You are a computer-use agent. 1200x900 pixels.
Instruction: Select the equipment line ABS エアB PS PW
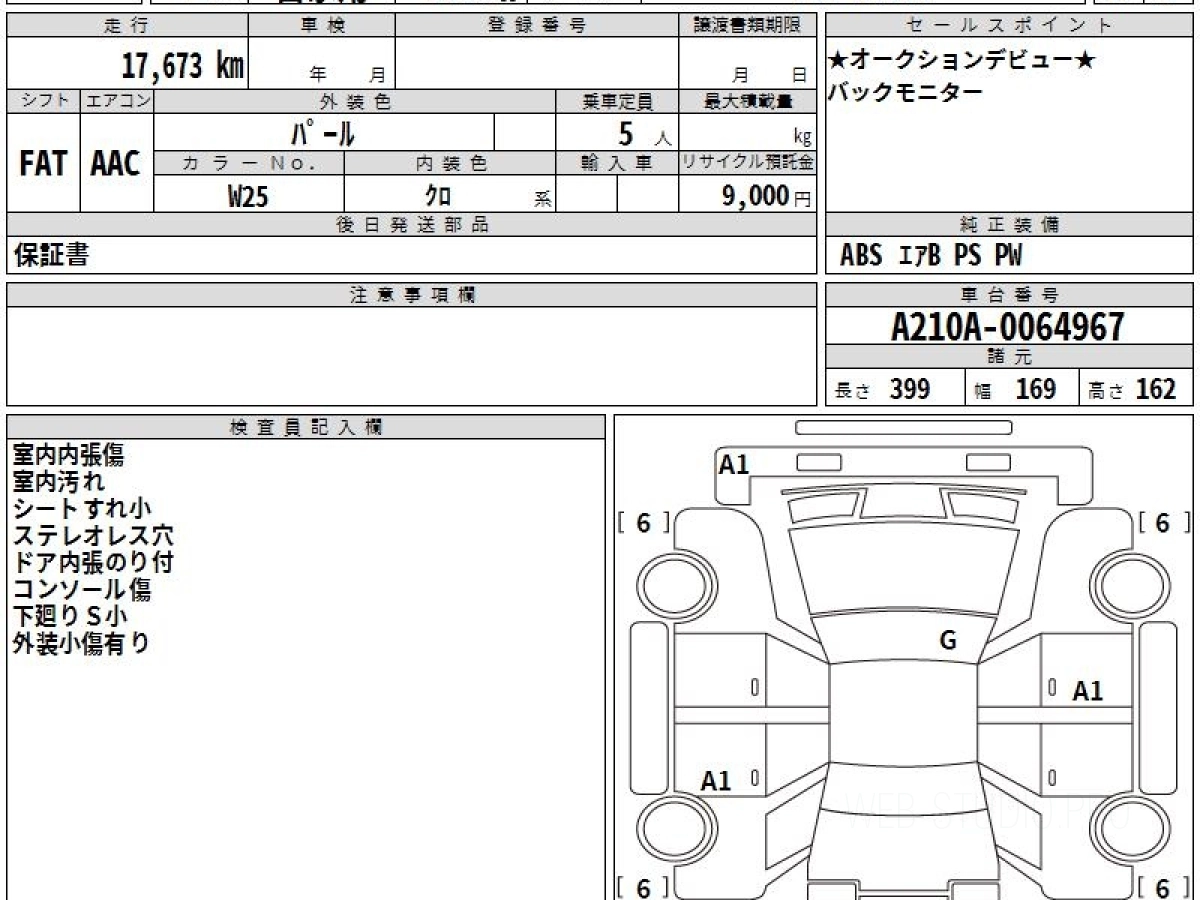pos(931,256)
